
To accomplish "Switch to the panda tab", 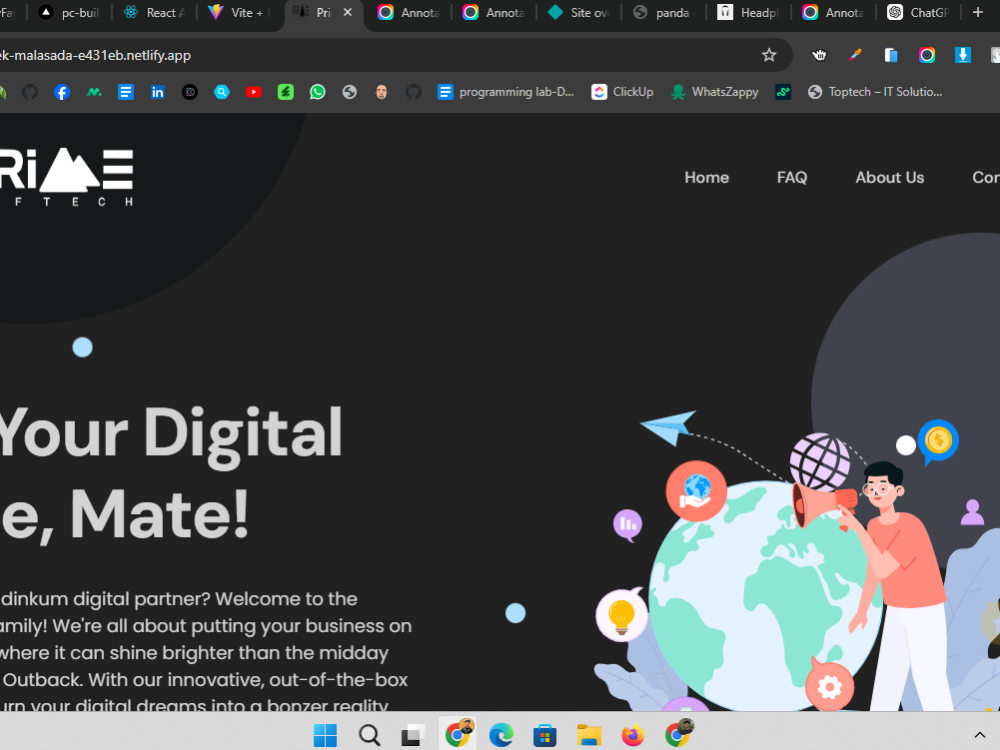I will (x=664, y=13).
